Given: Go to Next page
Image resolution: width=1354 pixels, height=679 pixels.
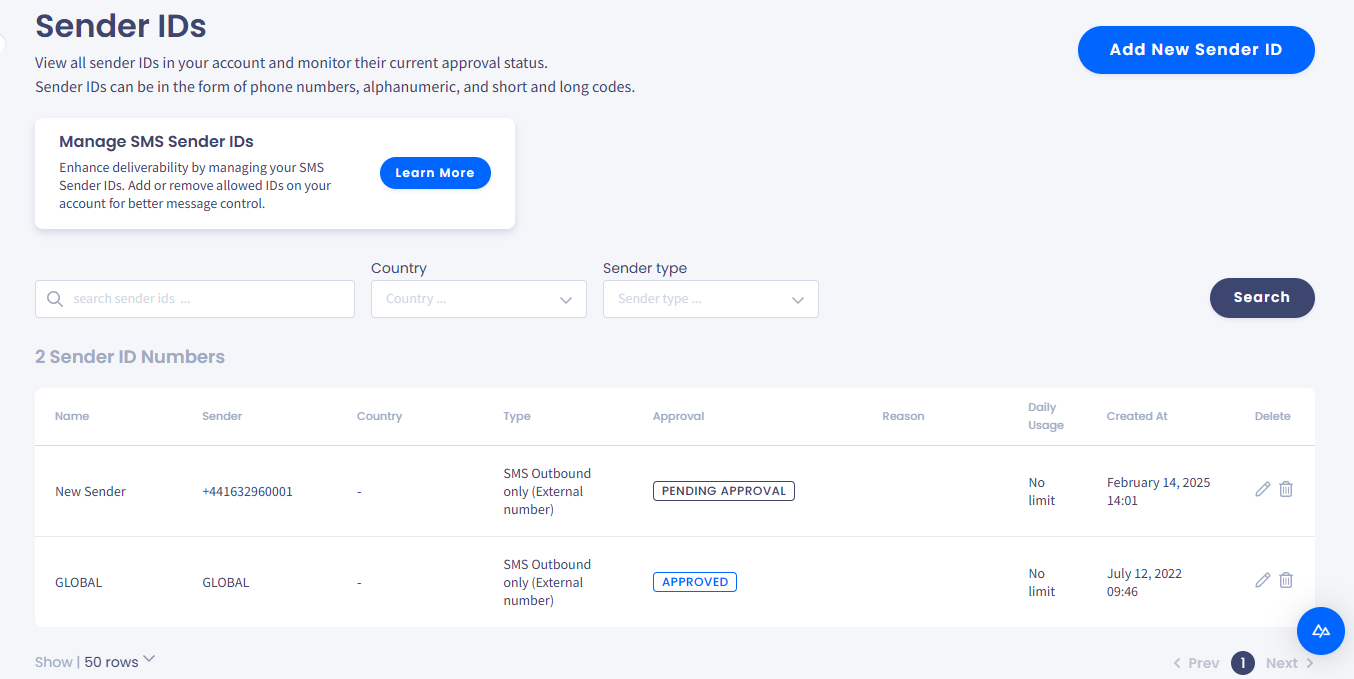Looking at the screenshot, I should click(x=1290, y=663).
